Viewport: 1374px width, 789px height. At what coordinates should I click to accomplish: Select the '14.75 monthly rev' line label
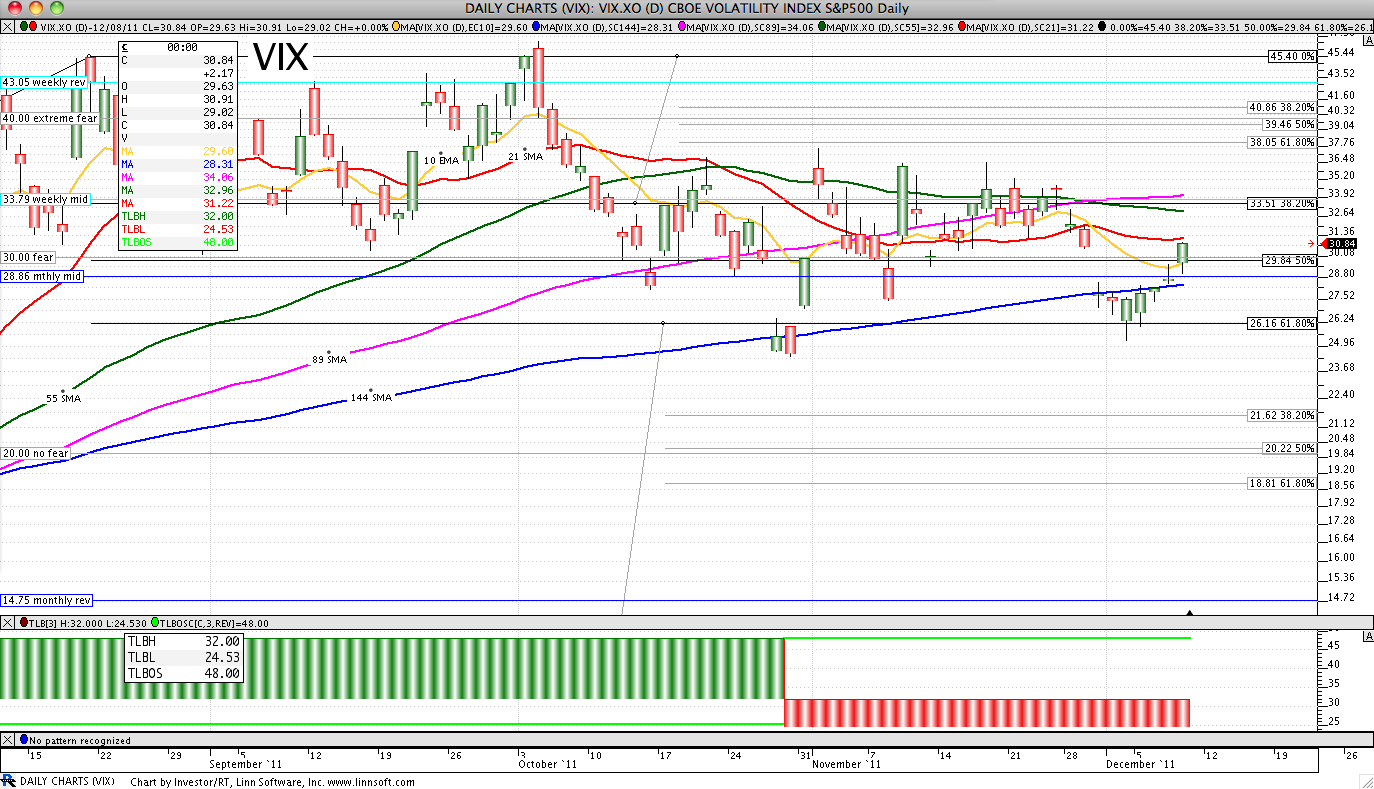(x=47, y=600)
